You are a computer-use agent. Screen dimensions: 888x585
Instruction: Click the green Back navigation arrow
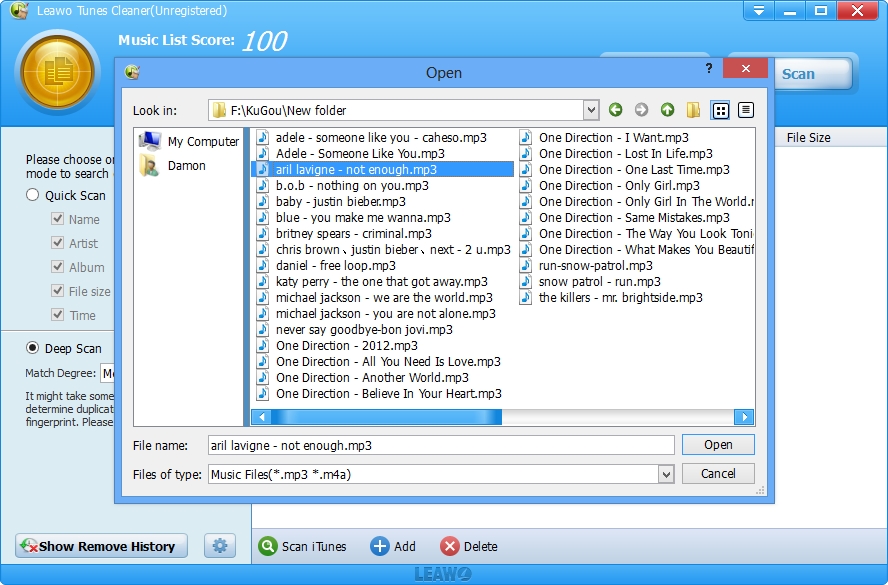click(x=615, y=110)
